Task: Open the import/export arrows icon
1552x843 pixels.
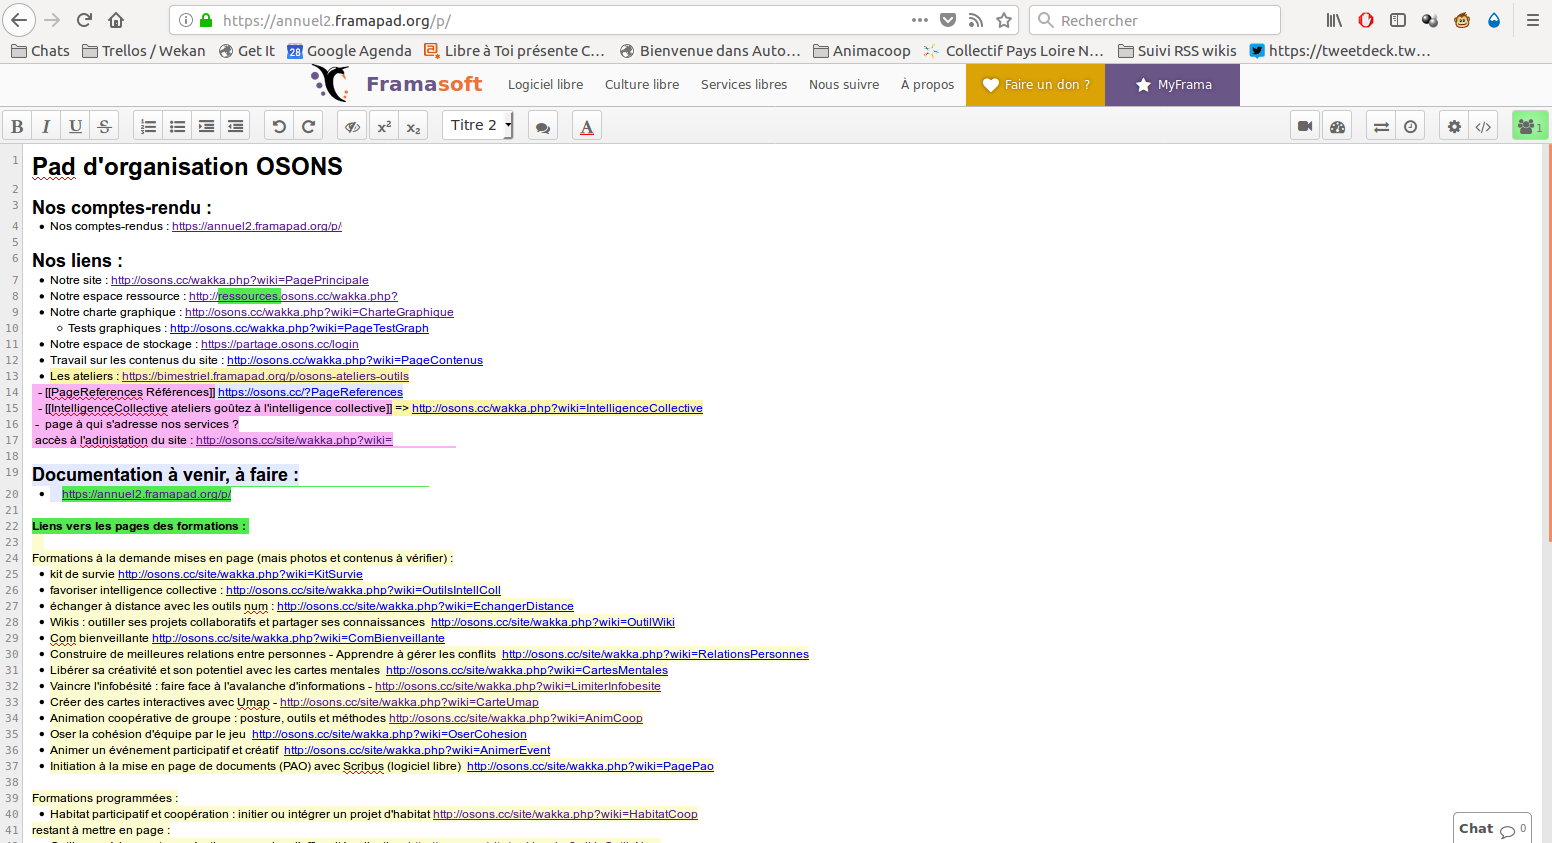Action: click(x=1381, y=126)
